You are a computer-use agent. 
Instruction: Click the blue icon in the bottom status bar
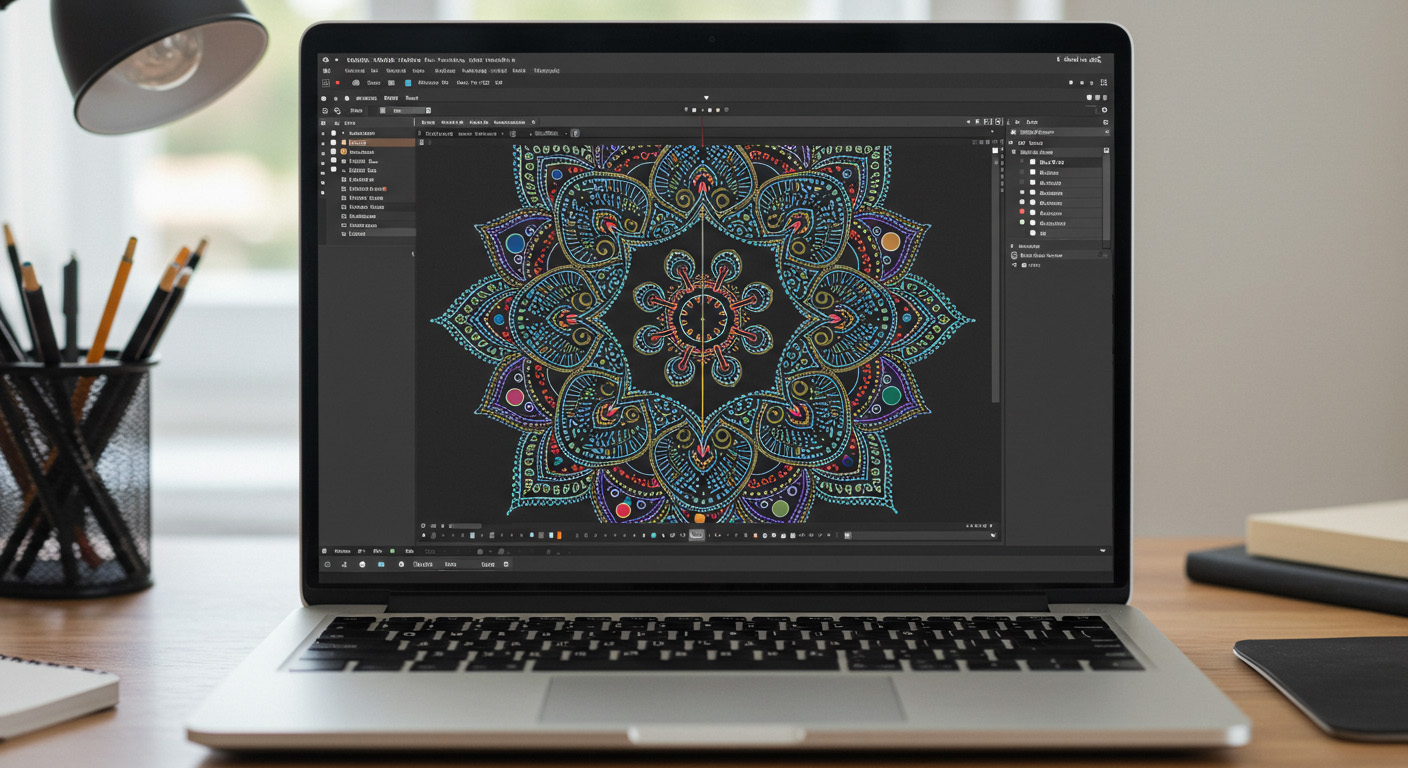coord(380,565)
